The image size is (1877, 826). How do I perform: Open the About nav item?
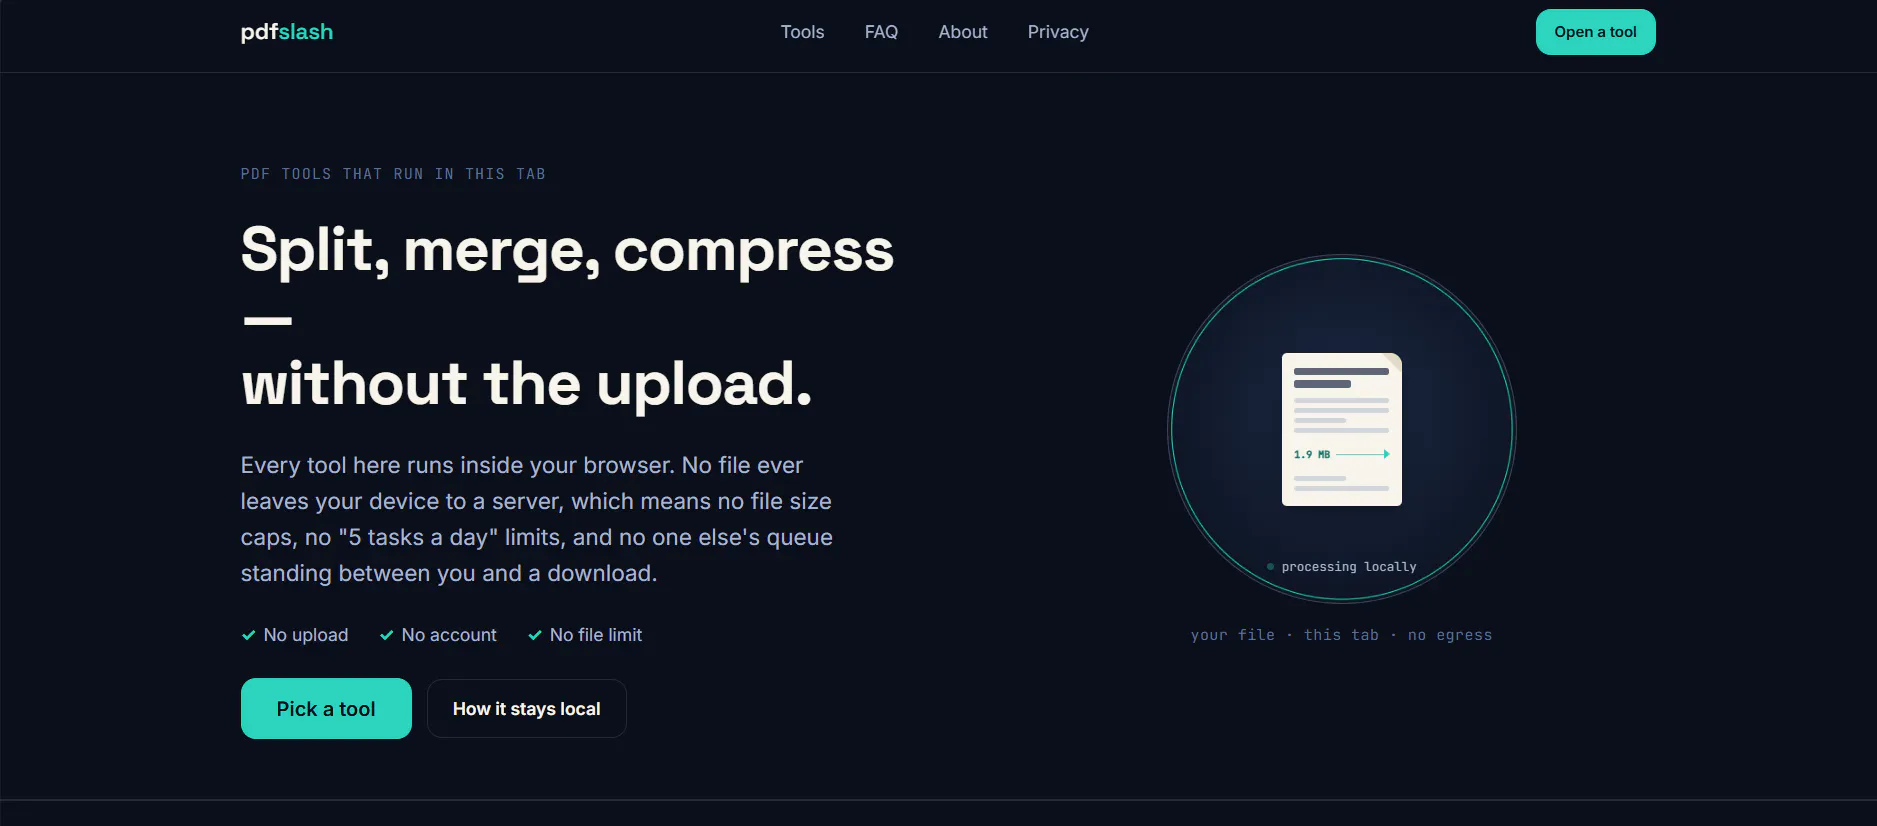coord(962,32)
